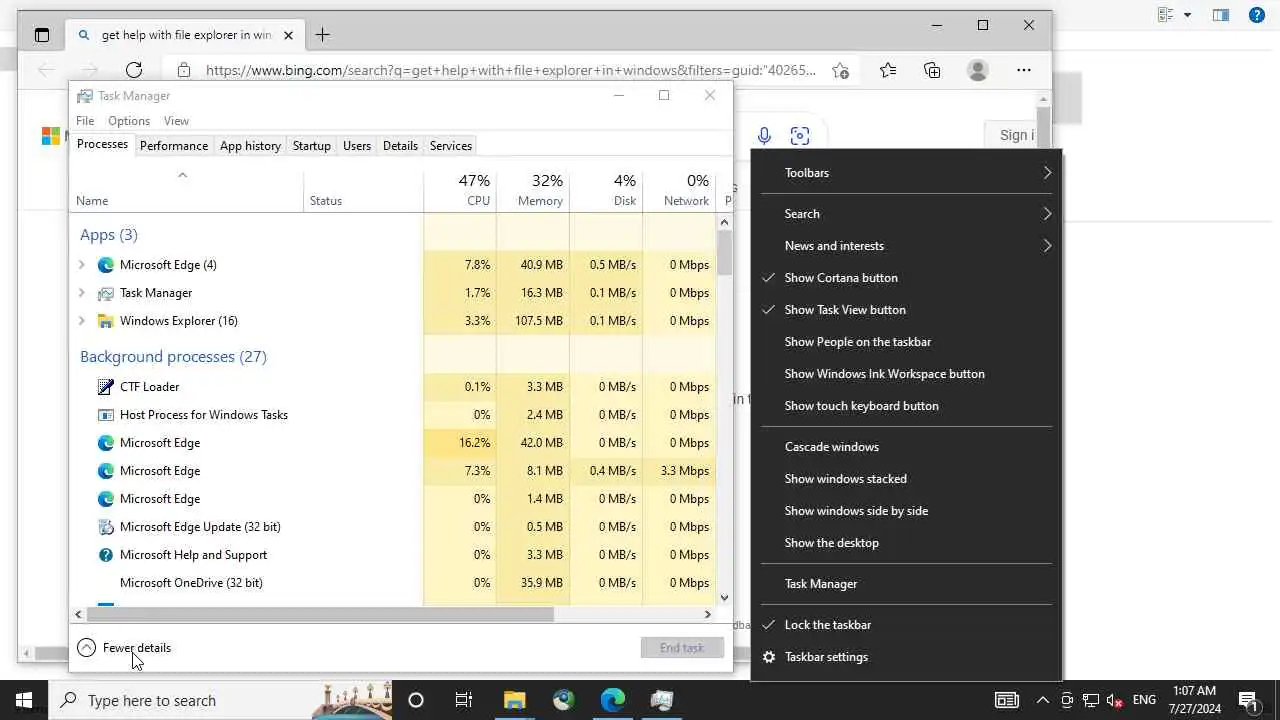The image size is (1280, 720).
Task: Click the Bing visual search icon
Action: click(x=800, y=136)
